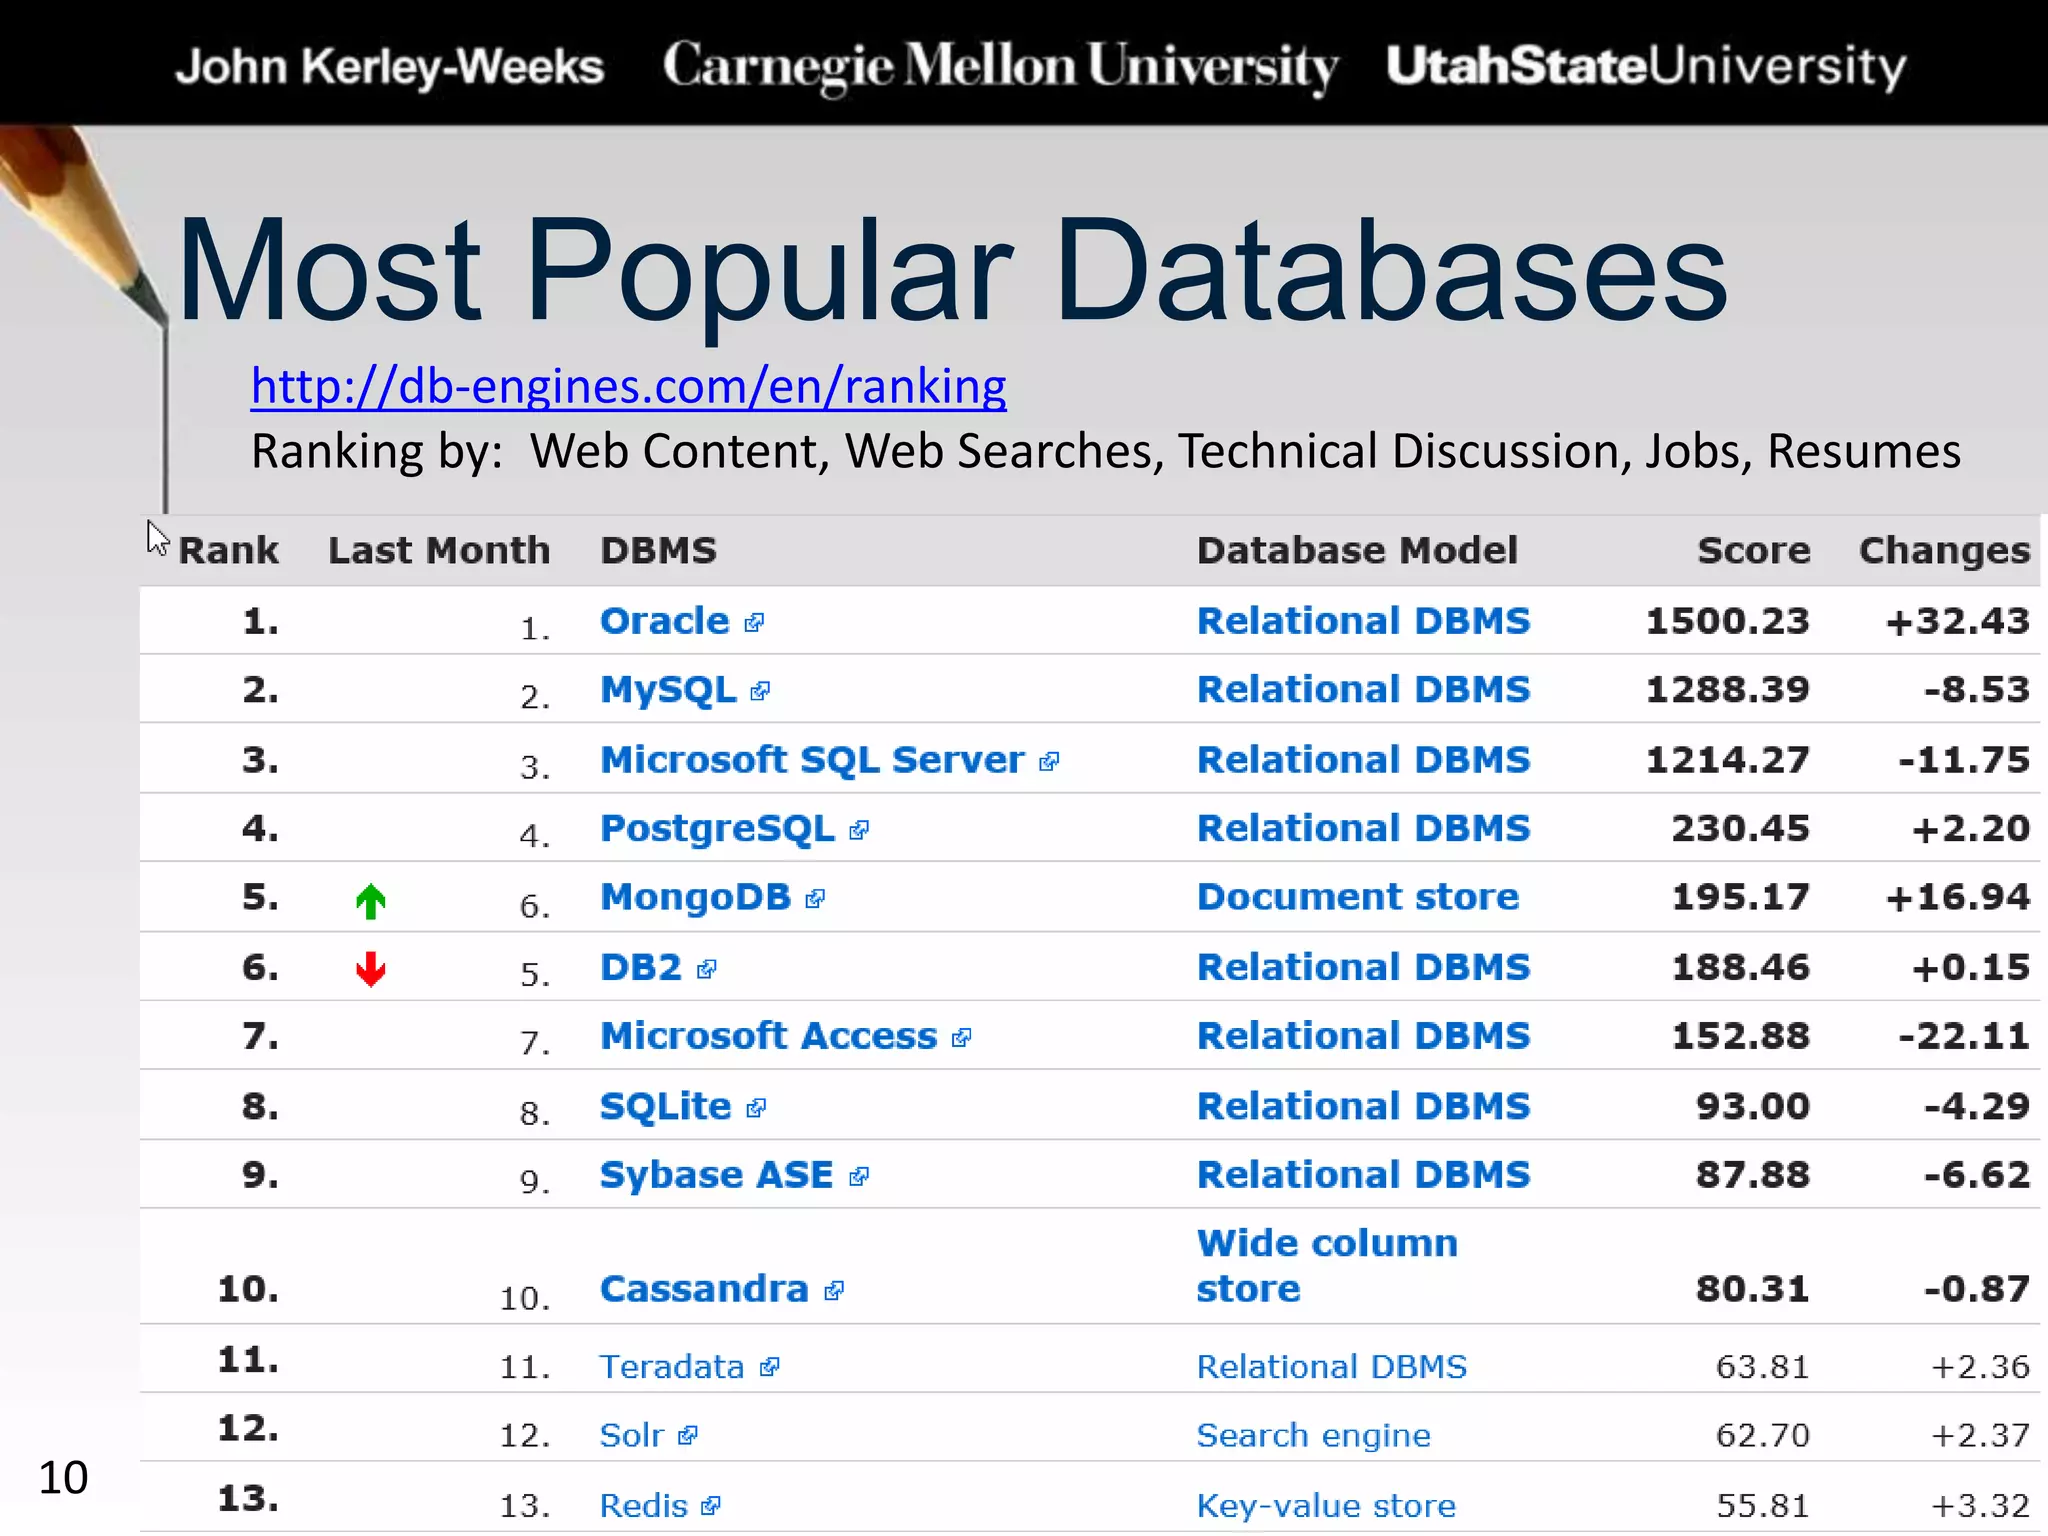Open the DB2 DBMS link
This screenshot has width=2048, height=1536.
pyautogui.click(x=640, y=967)
